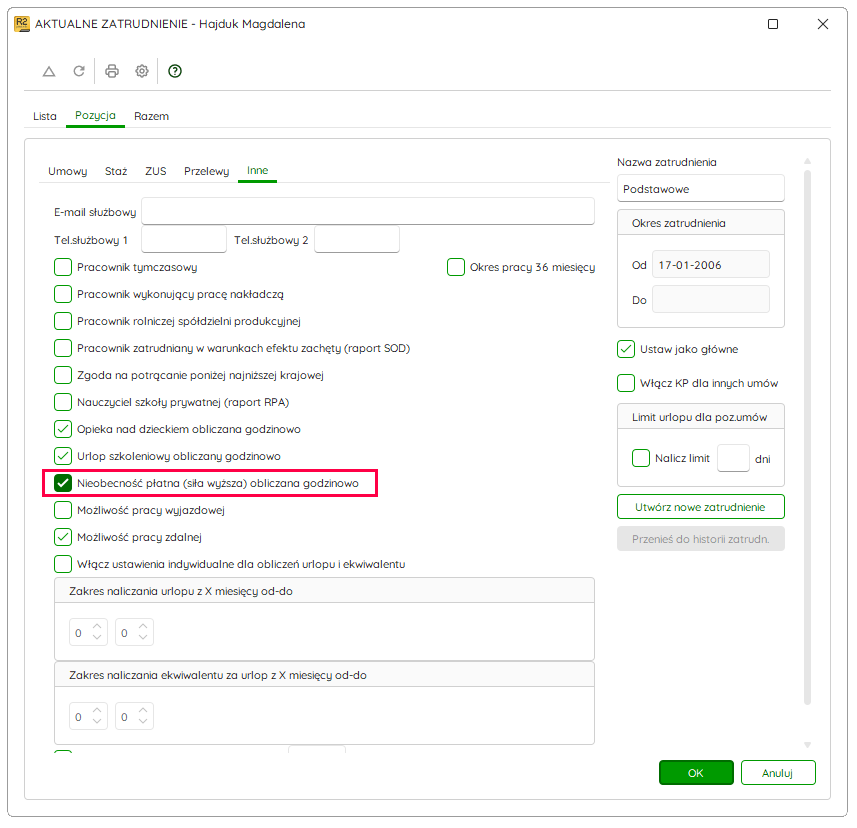The height and width of the screenshot is (828, 857).
Task: Click Utwórz nowe zatrudnienie button
Action: pos(701,507)
